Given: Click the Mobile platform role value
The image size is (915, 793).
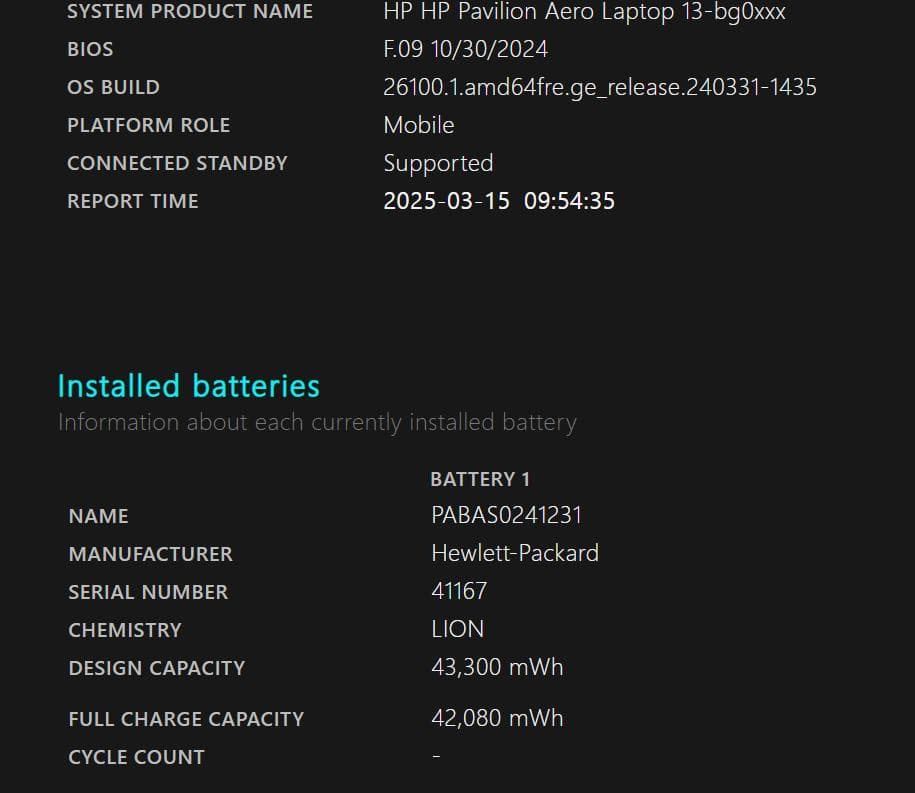Looking at the screenshot, I should point(418,125).
